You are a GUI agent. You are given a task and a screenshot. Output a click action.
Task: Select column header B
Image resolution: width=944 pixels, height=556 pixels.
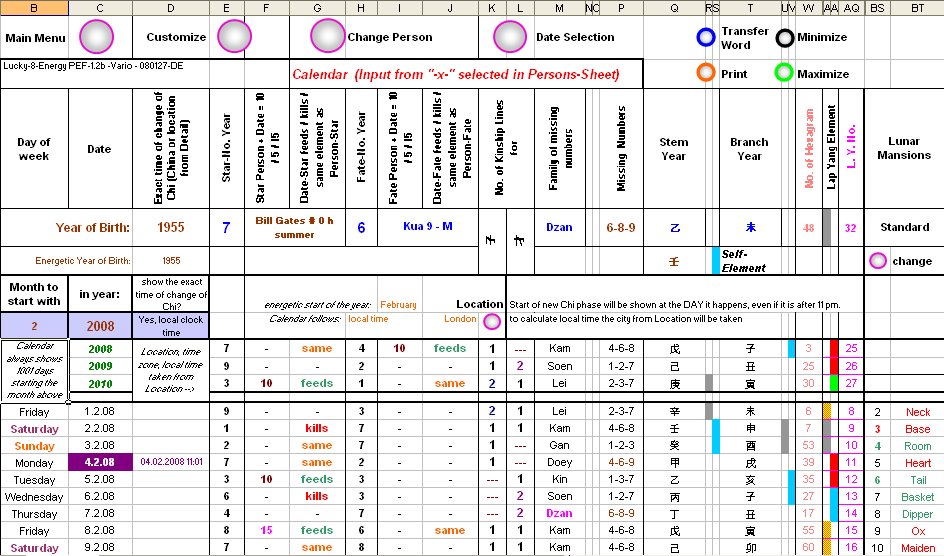(x=34, y=8)
